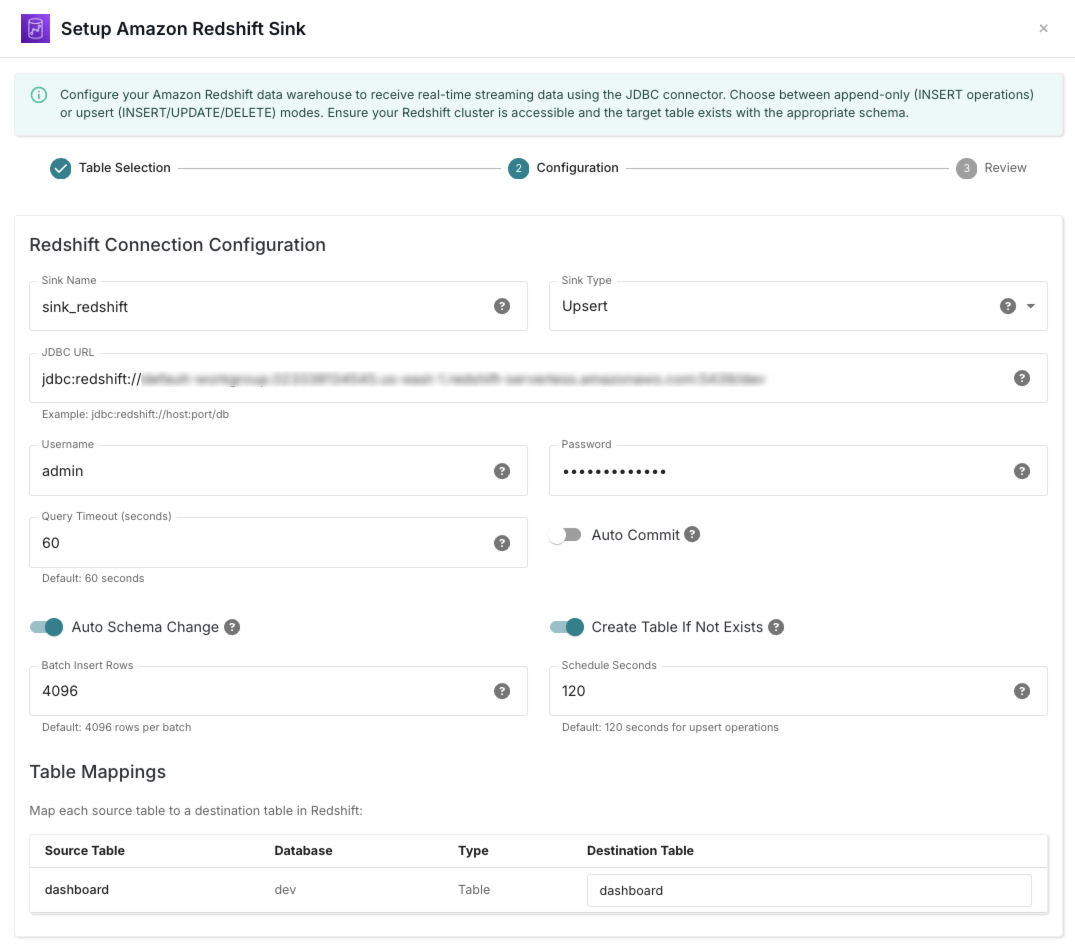
Task: Open the Sink Type dropdown arrow
Action: point(1030,306)
